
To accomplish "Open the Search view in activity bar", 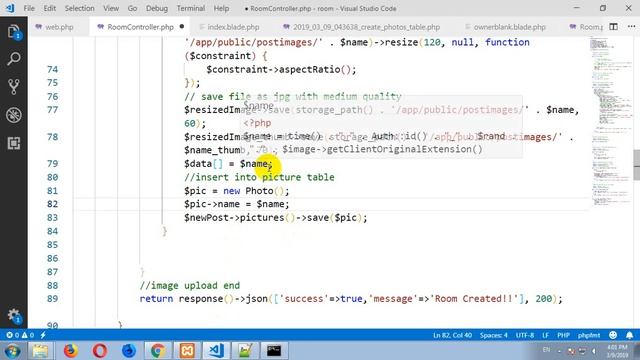I will 14,59.
